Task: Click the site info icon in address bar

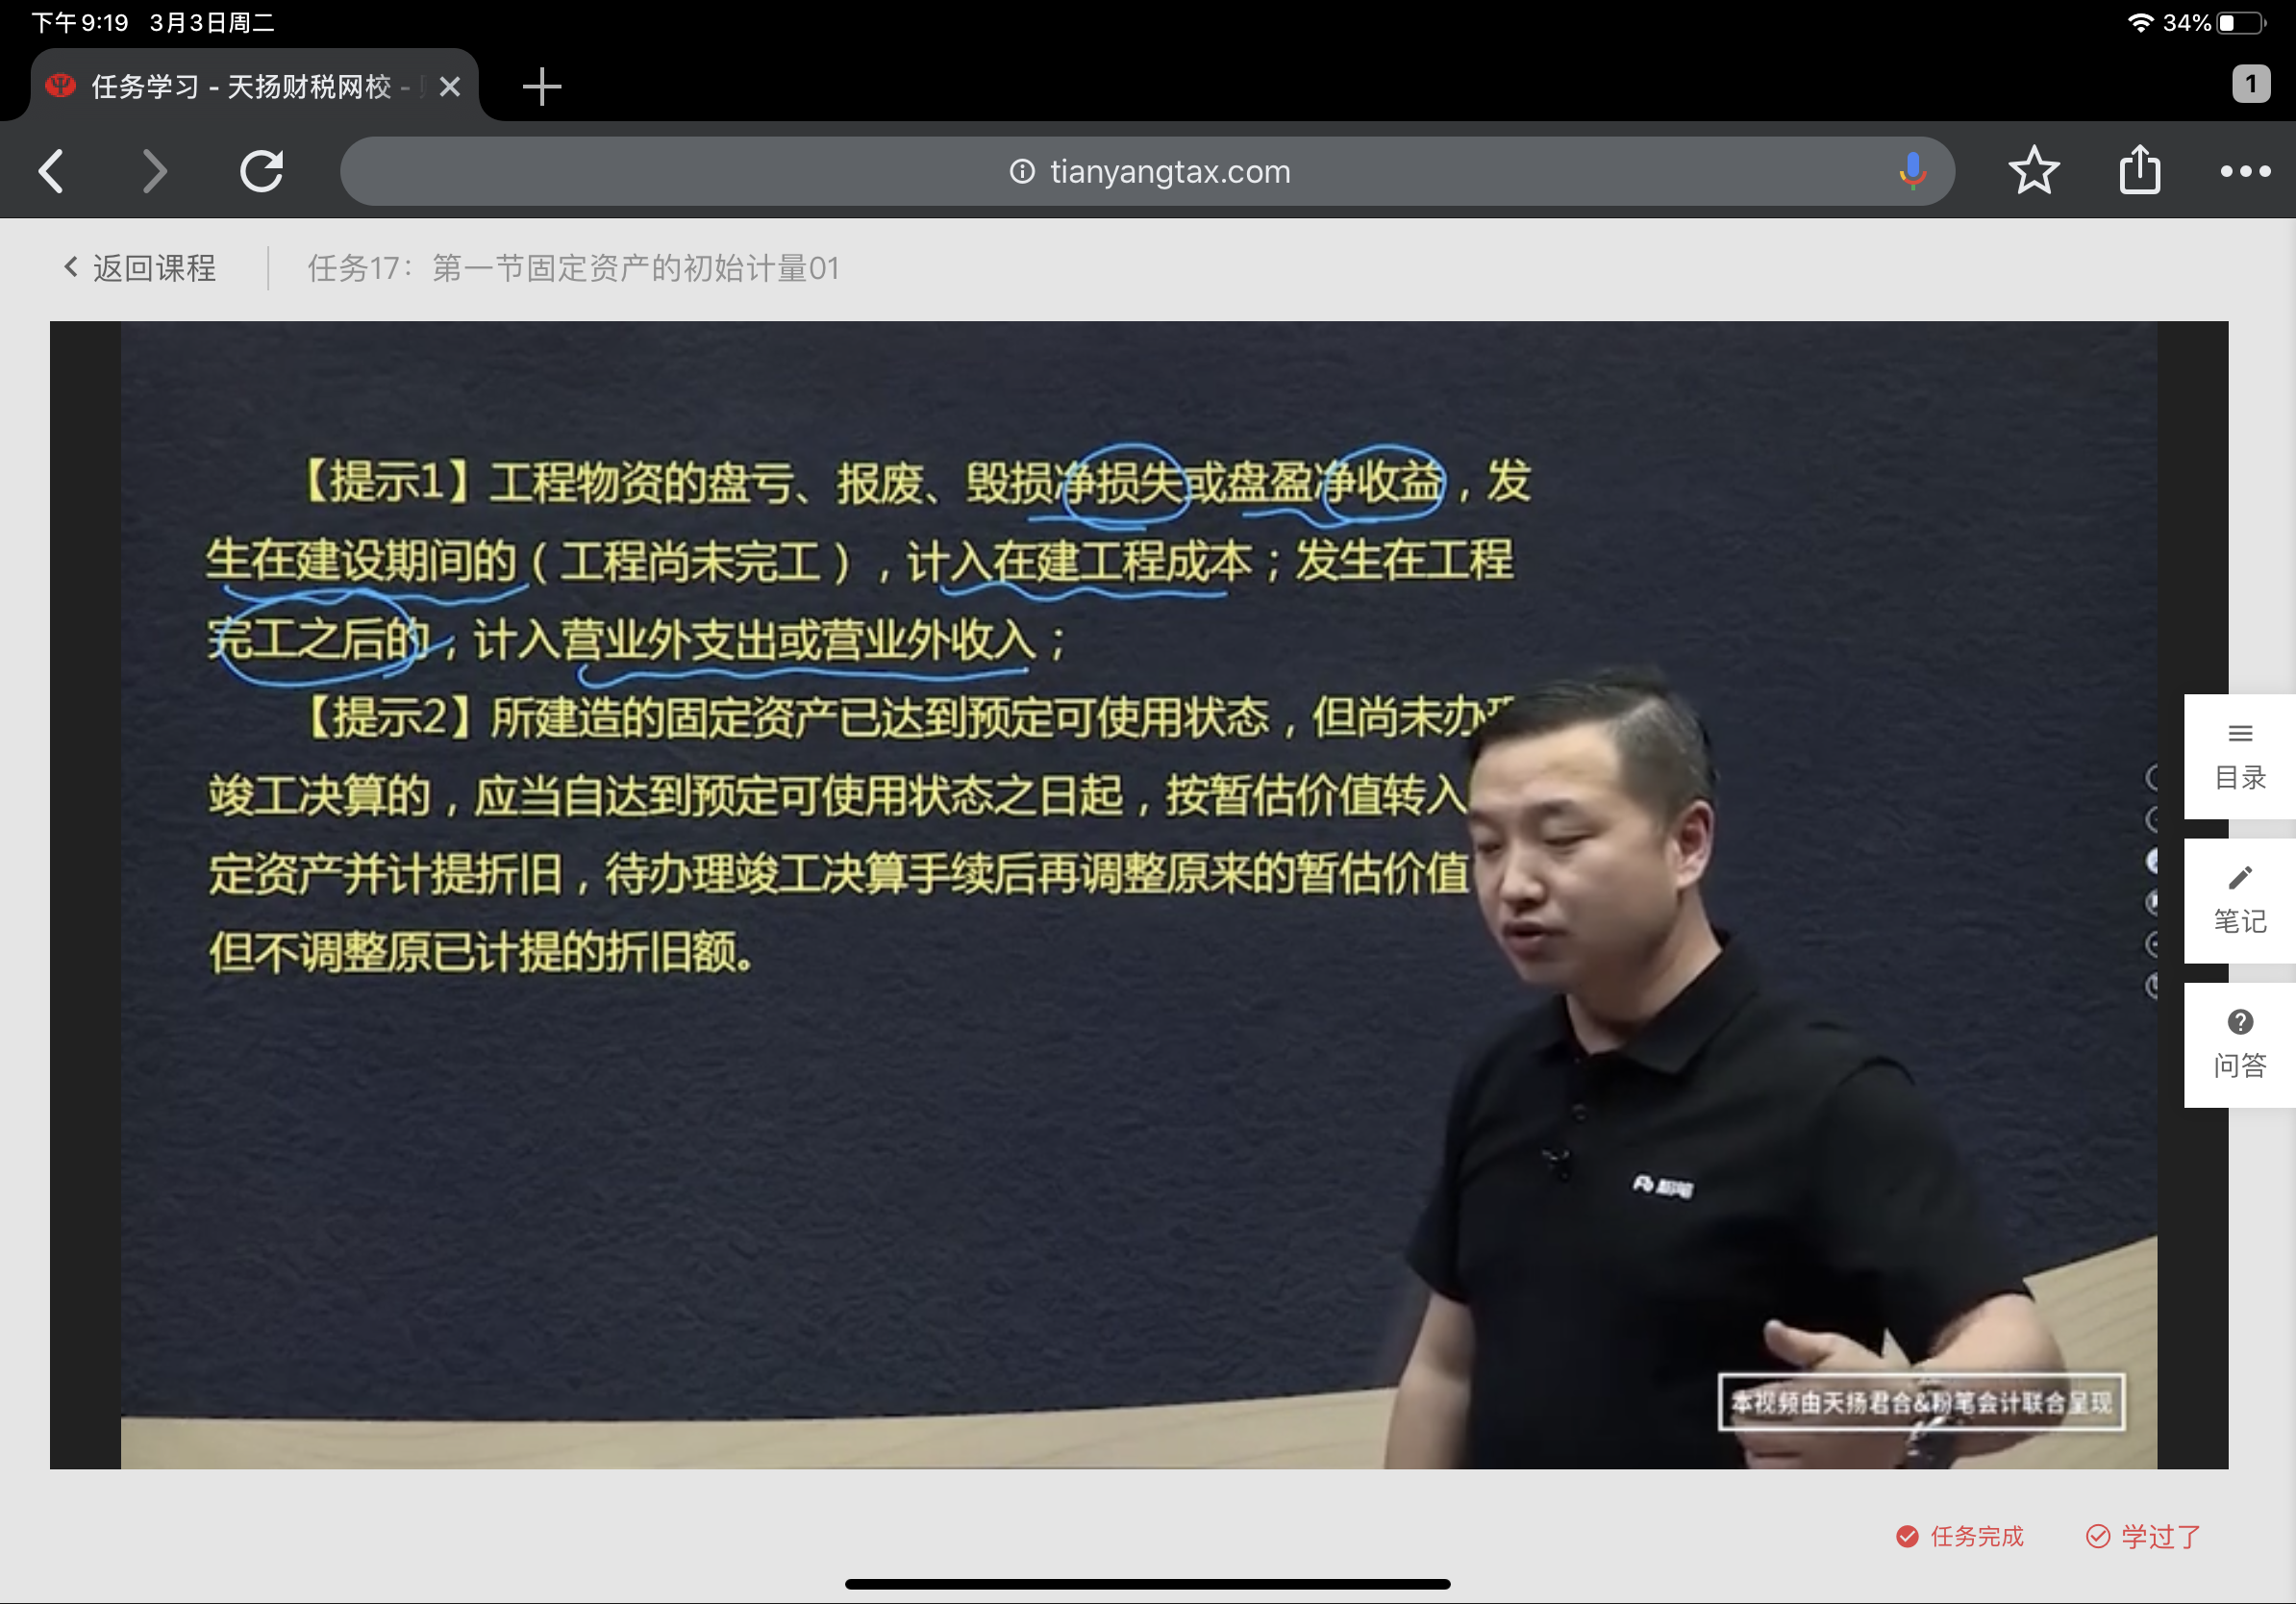Action: click(1021, 172)
